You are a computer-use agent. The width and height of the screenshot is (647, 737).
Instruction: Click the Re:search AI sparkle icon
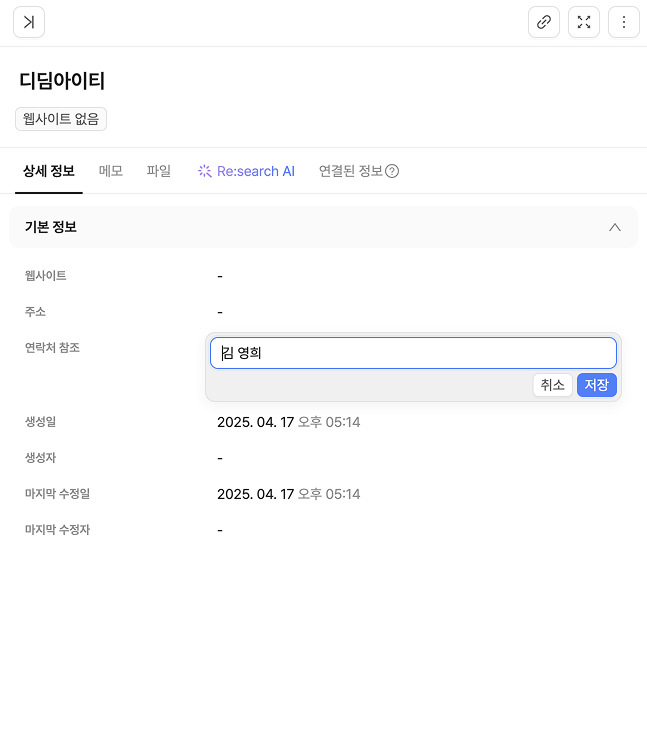click(205, 171)
